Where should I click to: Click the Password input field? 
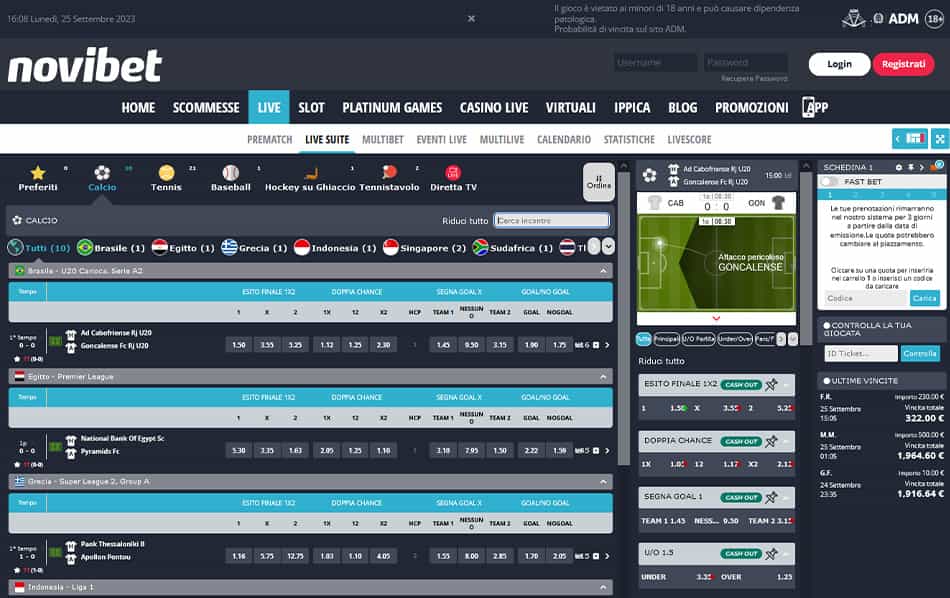coord(746,62)
